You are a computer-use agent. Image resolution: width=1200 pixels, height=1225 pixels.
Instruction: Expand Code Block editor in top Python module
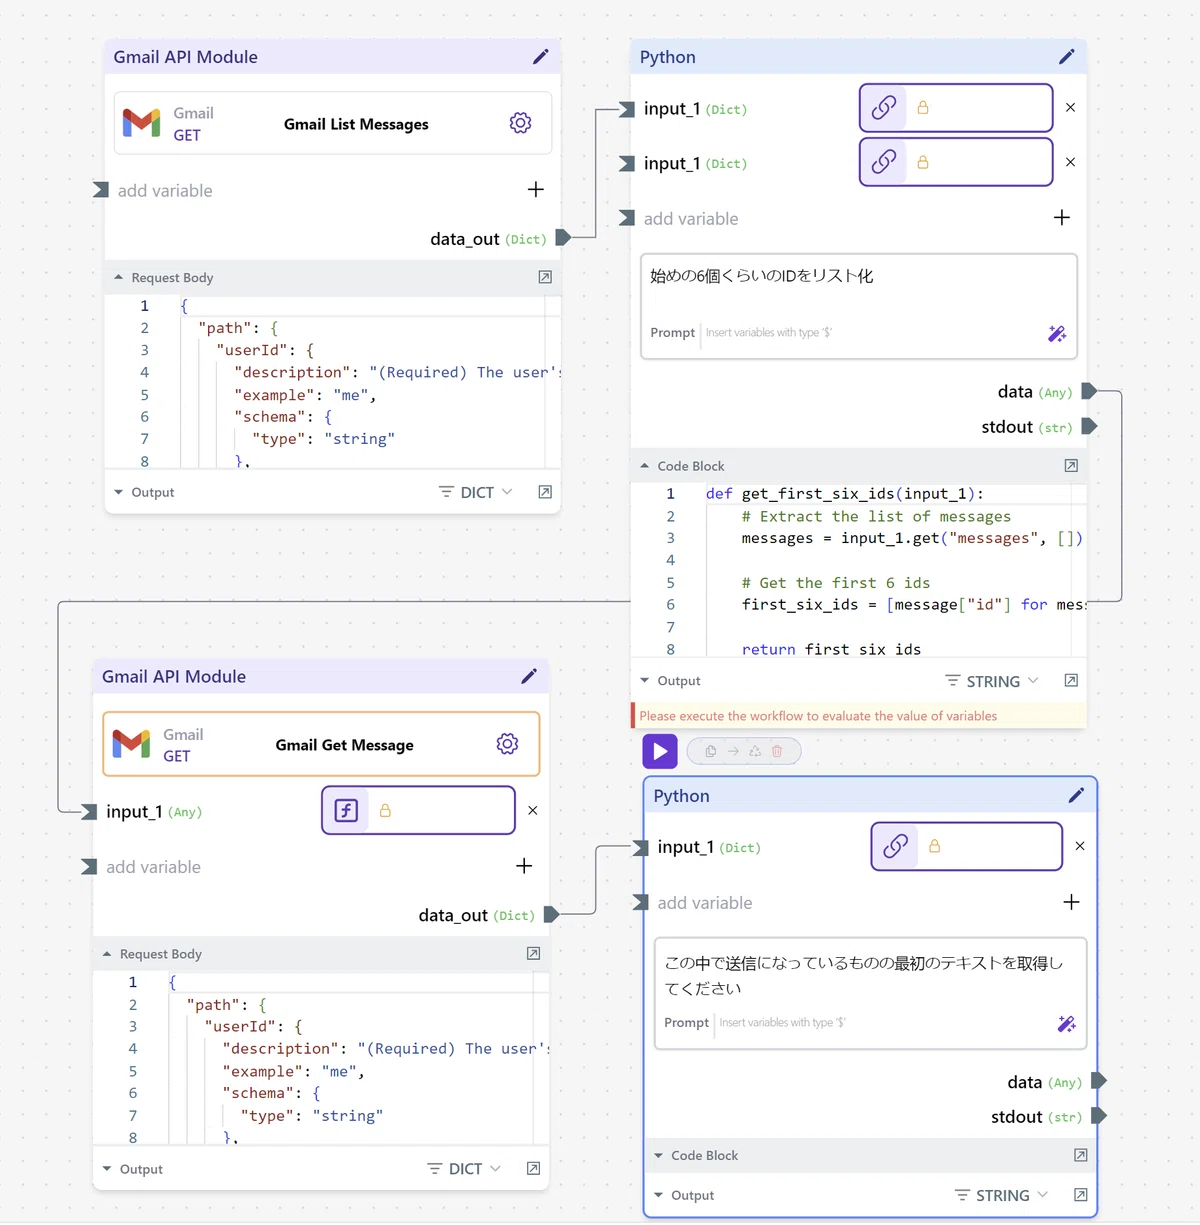1071,466
